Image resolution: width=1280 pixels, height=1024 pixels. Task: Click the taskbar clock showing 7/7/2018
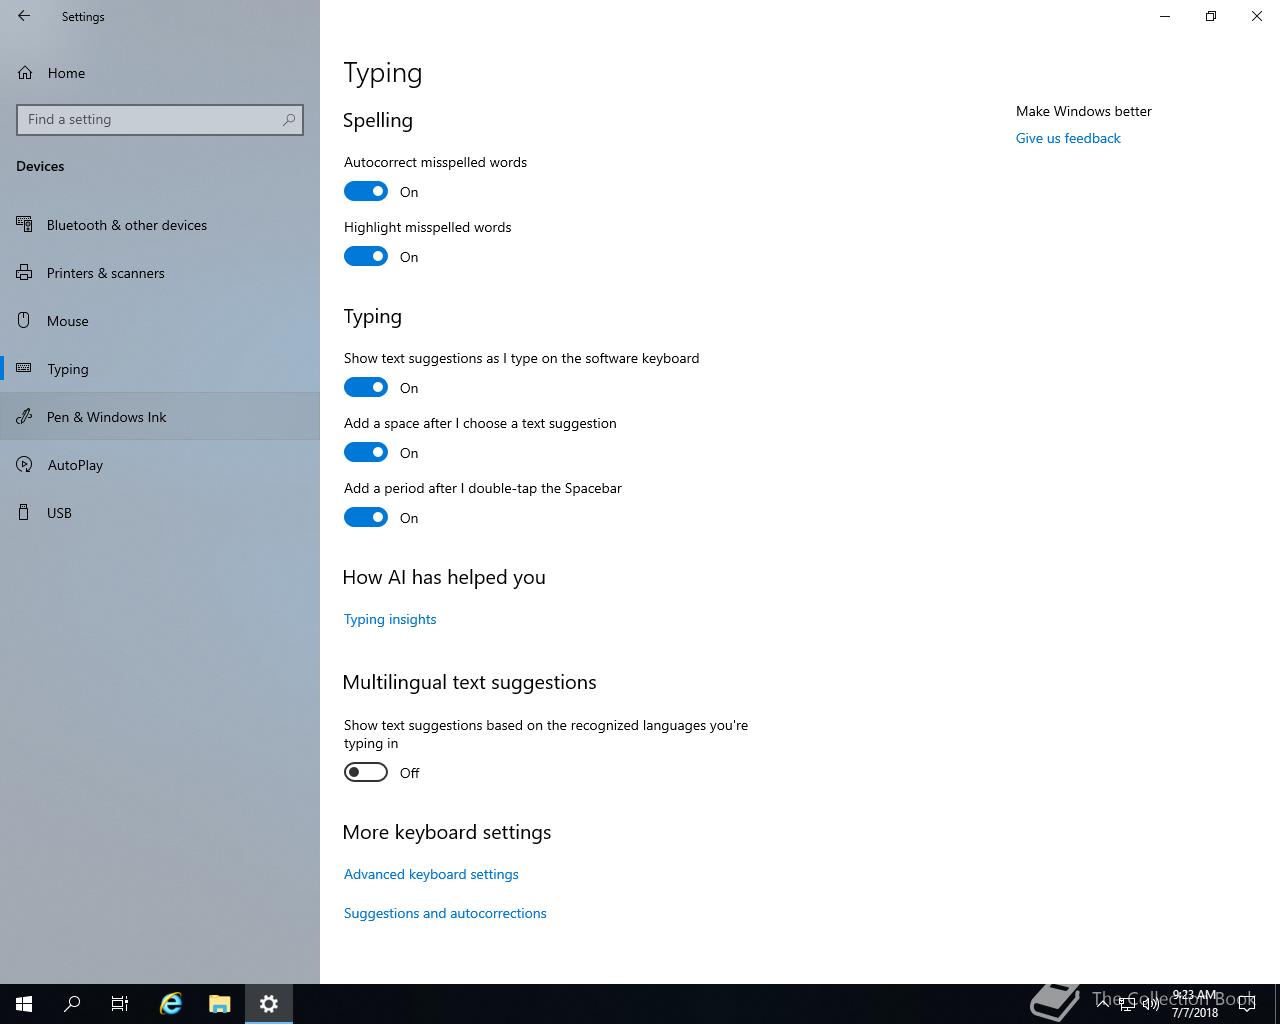(x=1195, y=1004)
